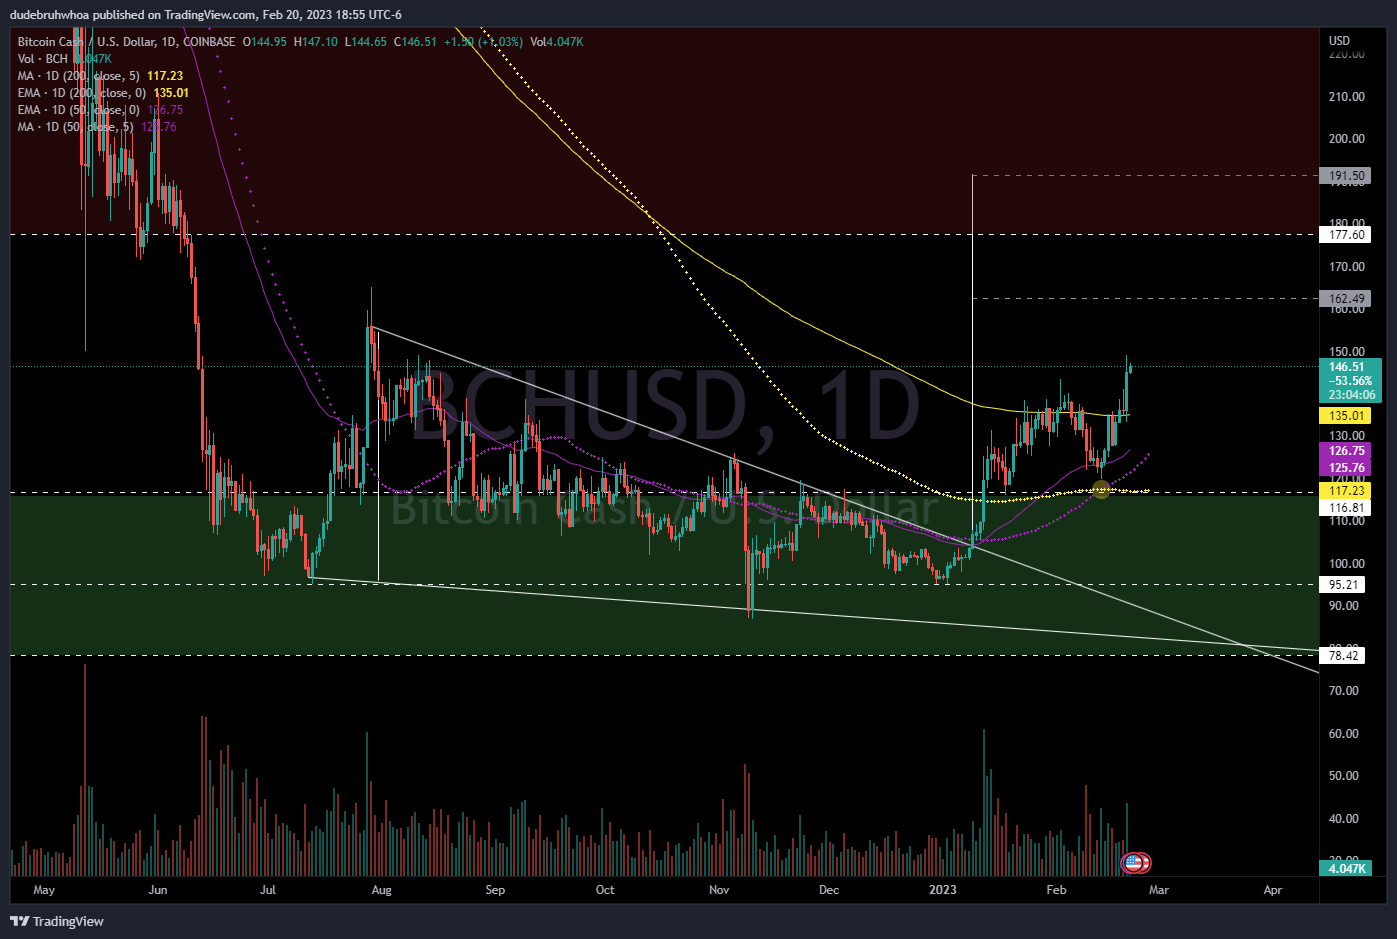Click the 95.21 price level label
The width and height of the screenshot is (1397, 939).
pos(1344,585)
